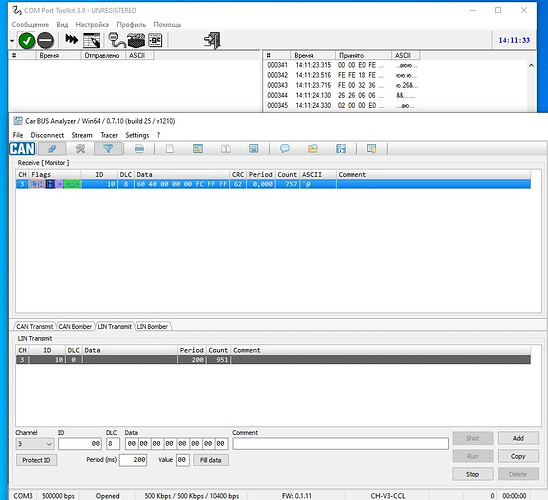The height and width of the screenshot is (500, 548).
Task: Switch to the CAN Bomber tab
Action: [75, 326]
